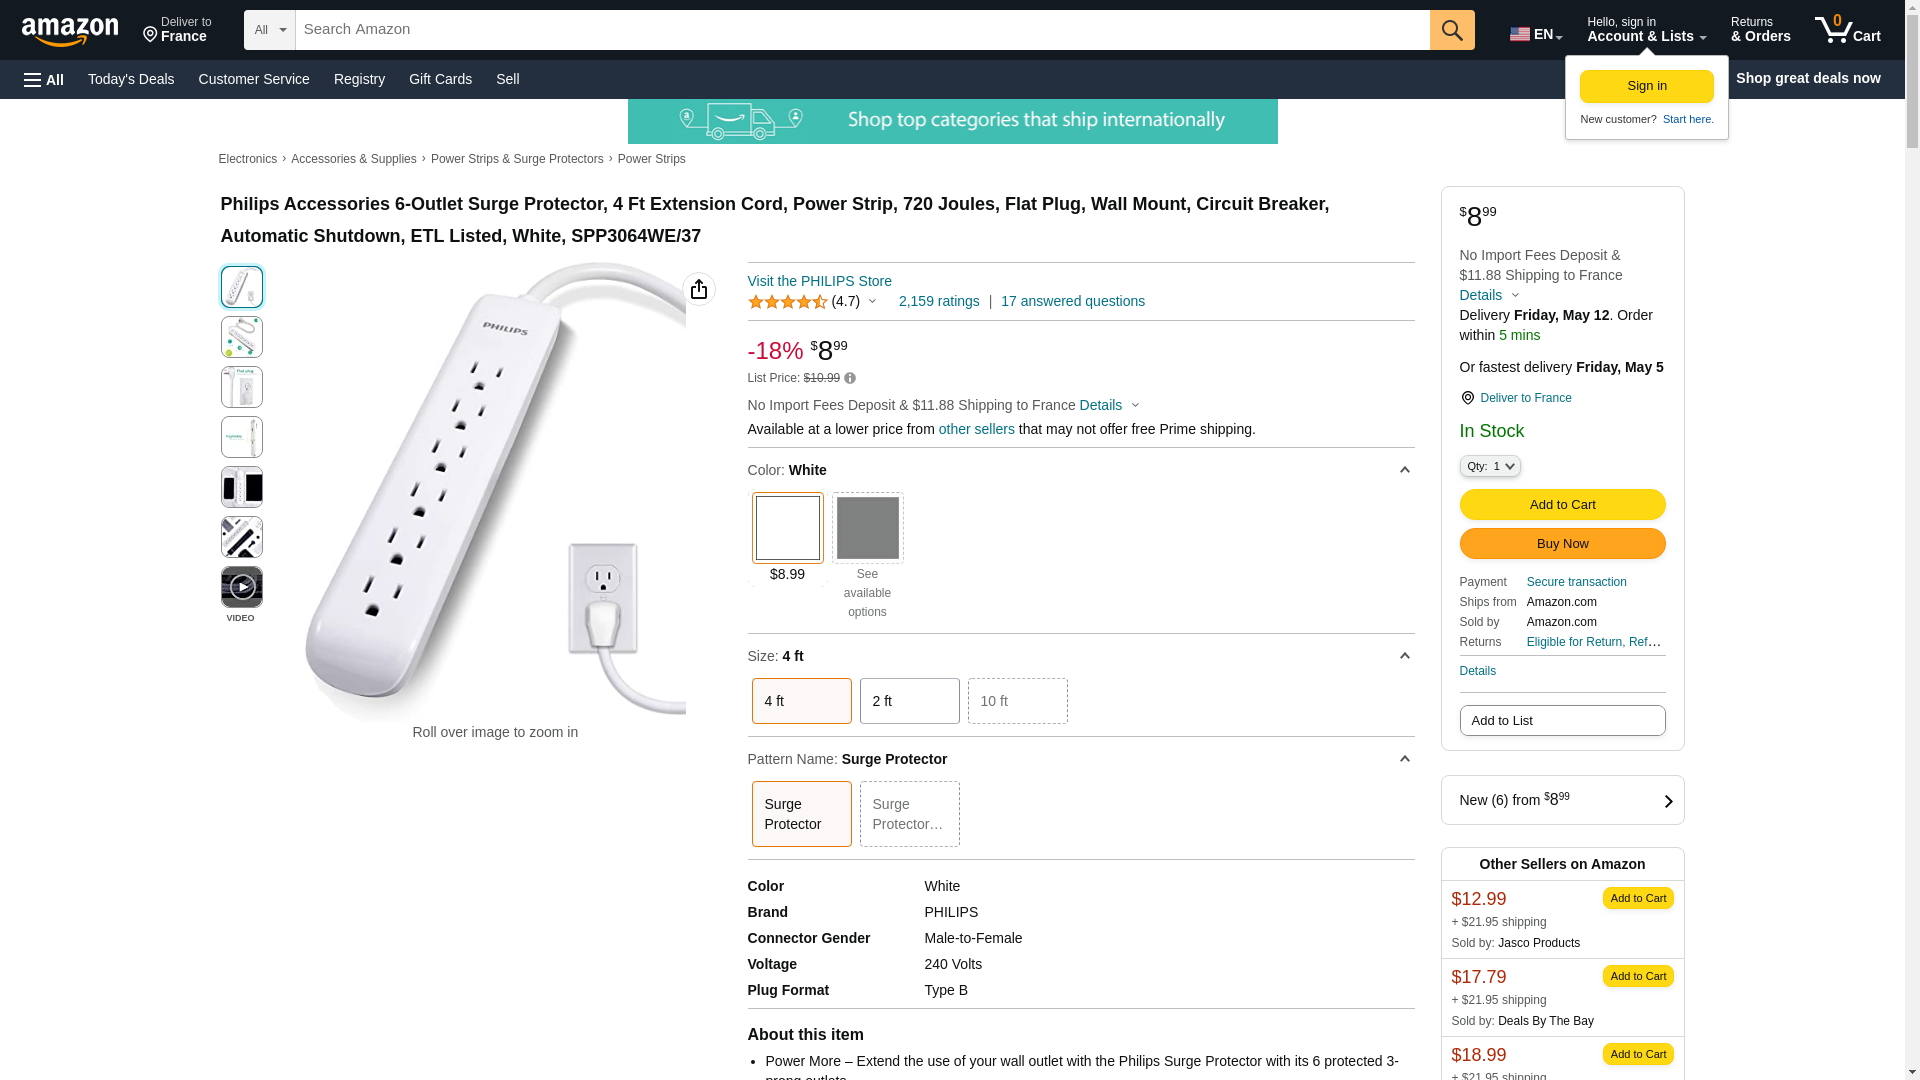Select the 2 ft size option
The width and height of the screenshot is (1920, 1080).
(909, 701)
